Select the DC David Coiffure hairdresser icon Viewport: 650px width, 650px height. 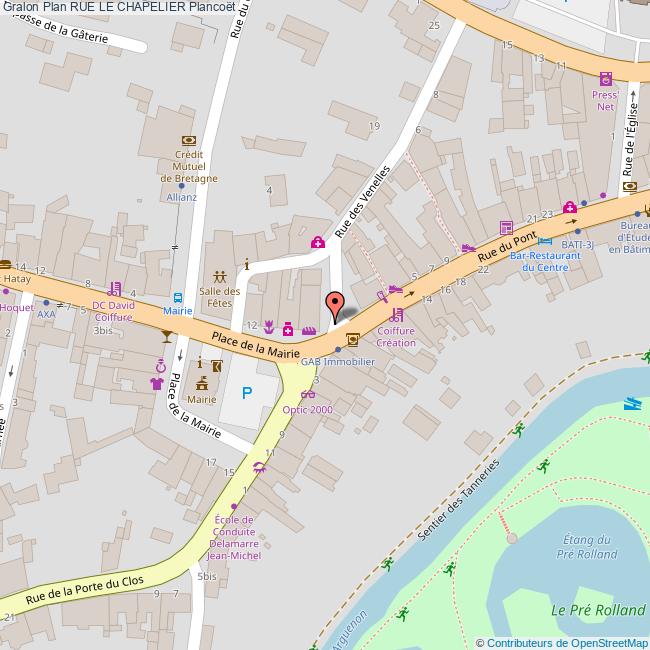115,289
